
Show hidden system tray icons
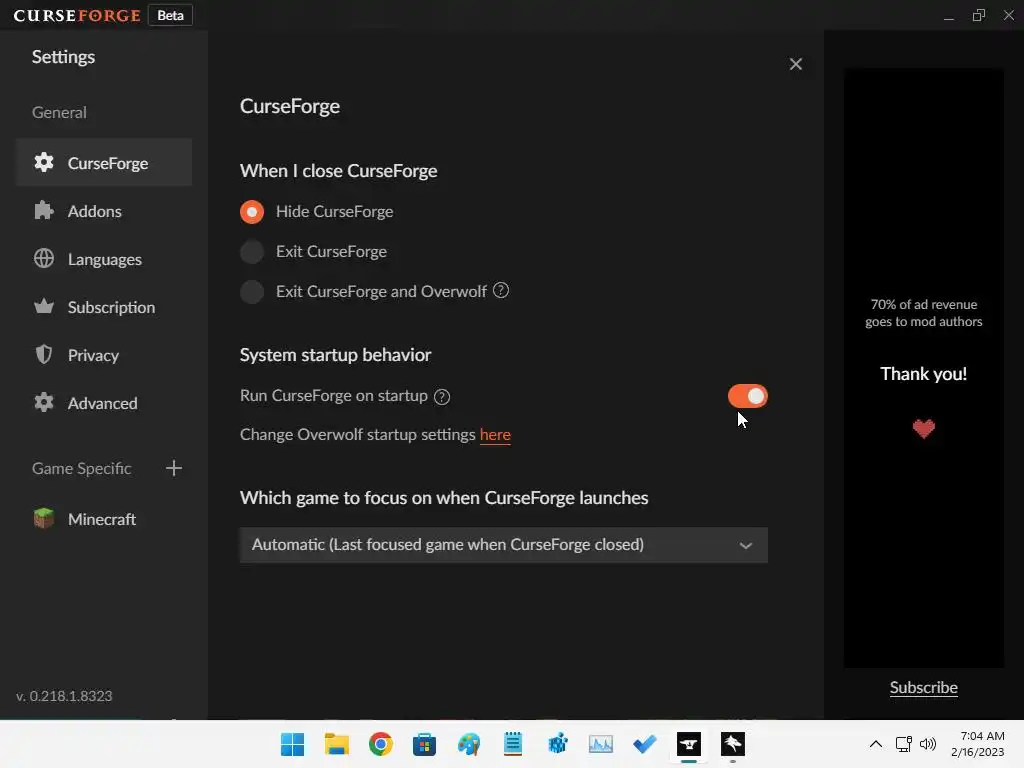(x=876, y=744)
